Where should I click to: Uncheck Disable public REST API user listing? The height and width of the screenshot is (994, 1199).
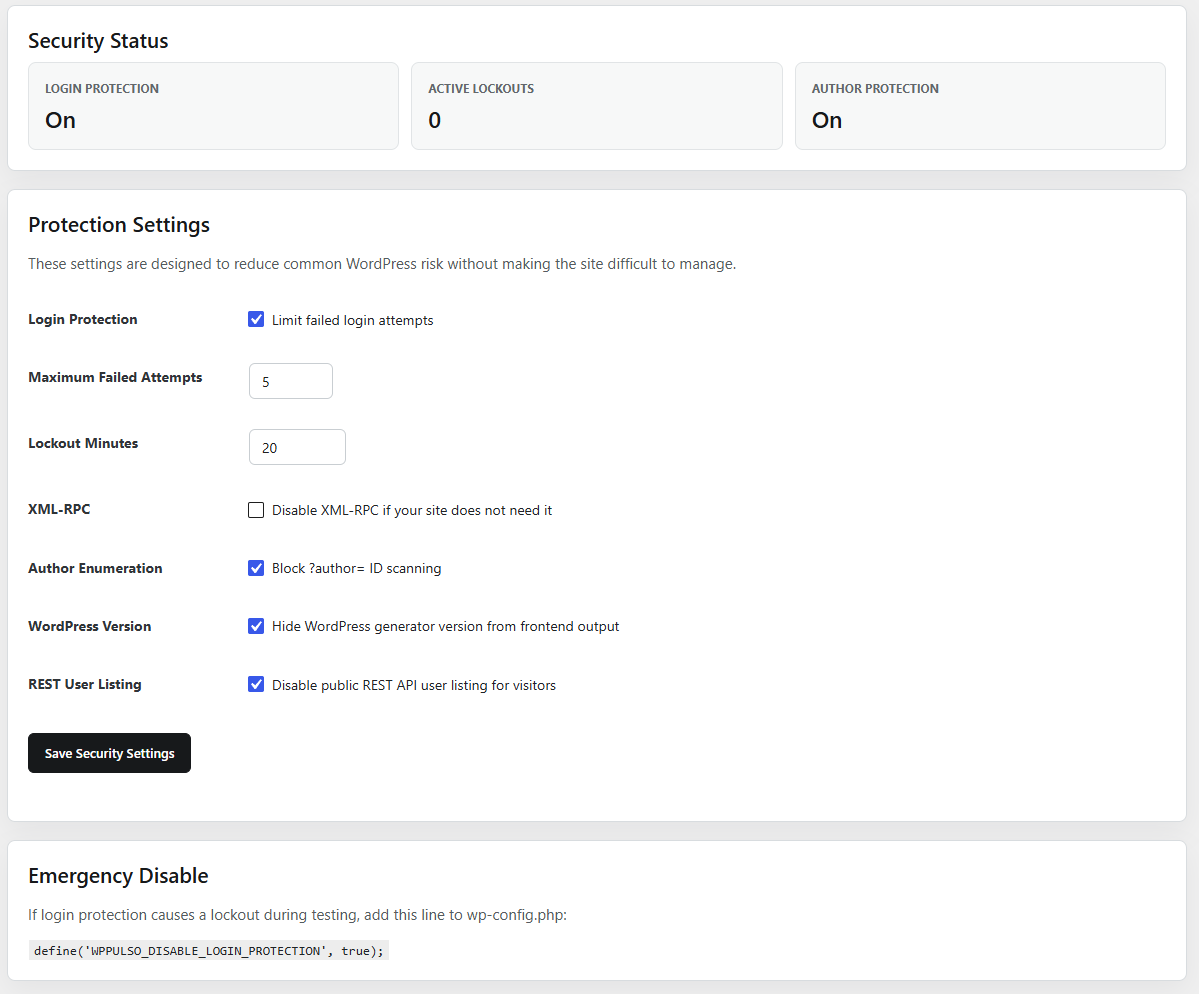[x=256, y=684]
